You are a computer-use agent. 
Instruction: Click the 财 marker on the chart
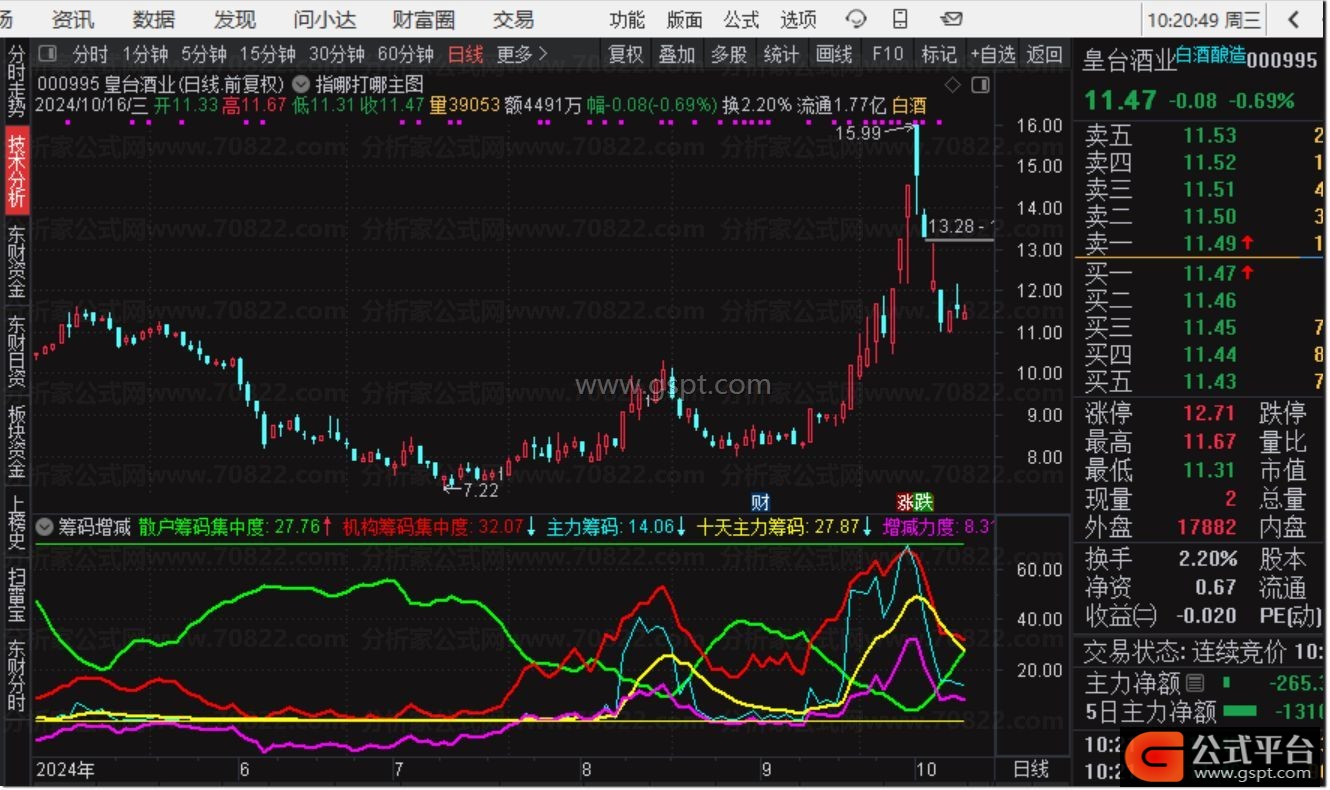(x=761, y=502)
